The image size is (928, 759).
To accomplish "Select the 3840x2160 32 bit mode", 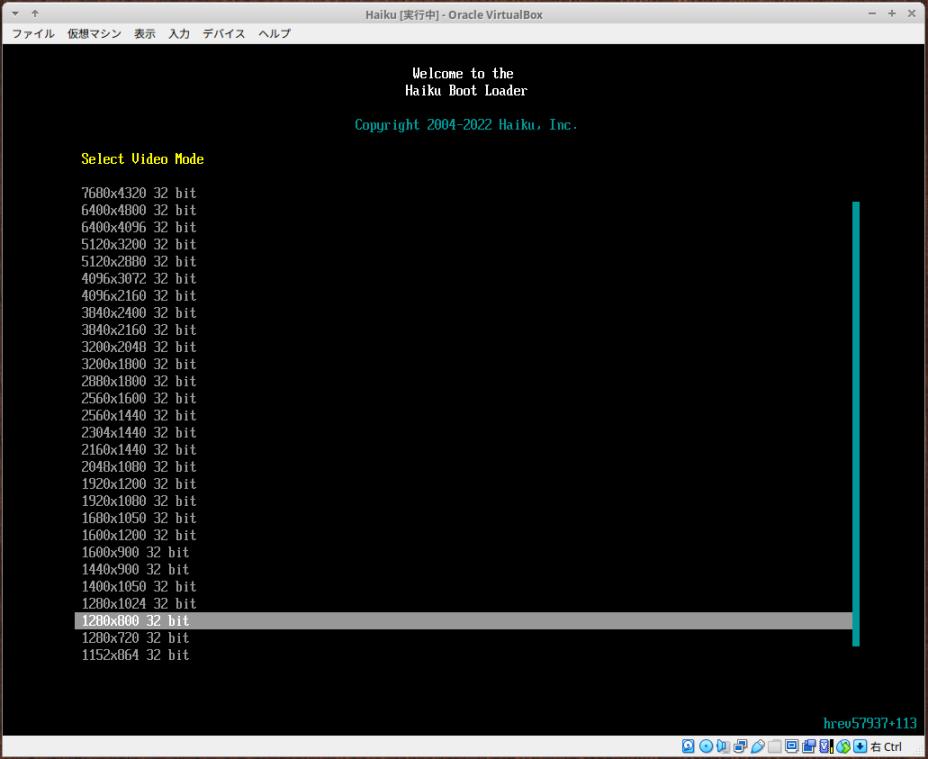I will tap(138, 330).
